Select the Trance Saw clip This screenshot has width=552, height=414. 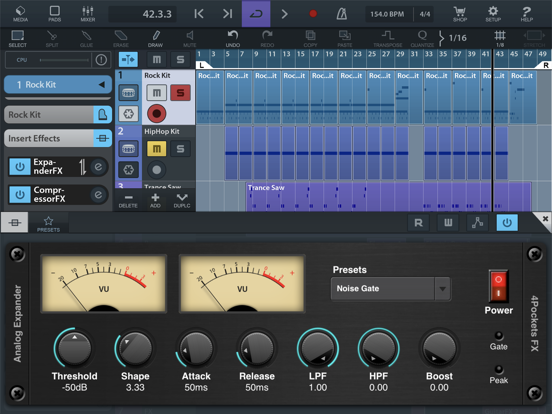pos(389,196)
